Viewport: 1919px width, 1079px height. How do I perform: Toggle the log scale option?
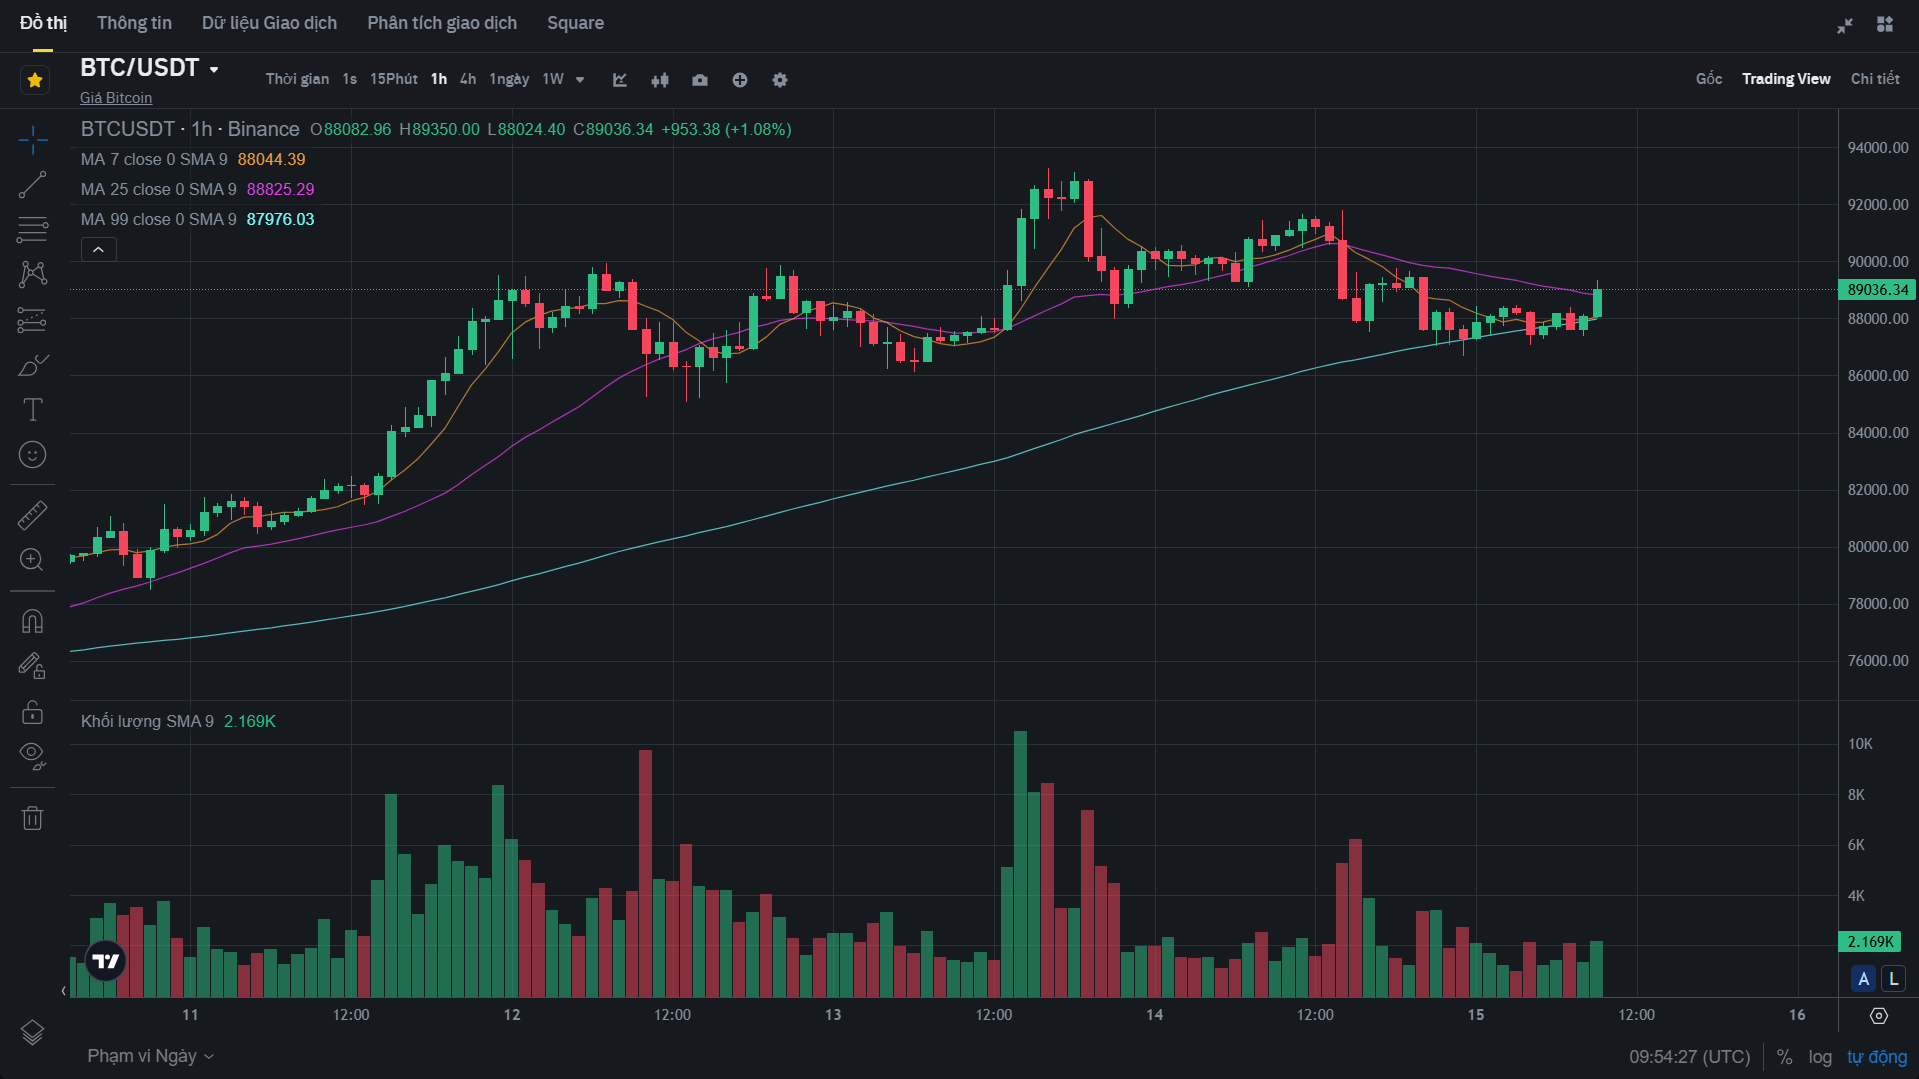(1820, 1057)
